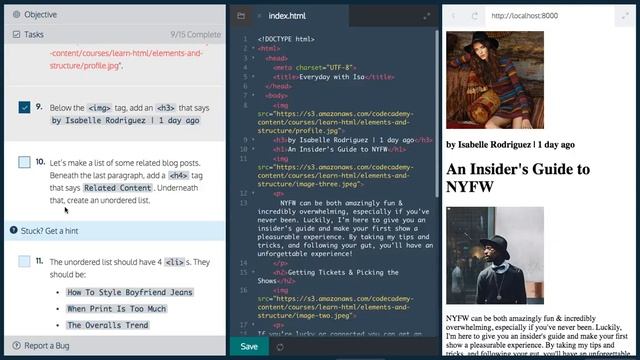Click the question icon next to Report a Bug
The image size is (640, 360).
tap(16, 345)
